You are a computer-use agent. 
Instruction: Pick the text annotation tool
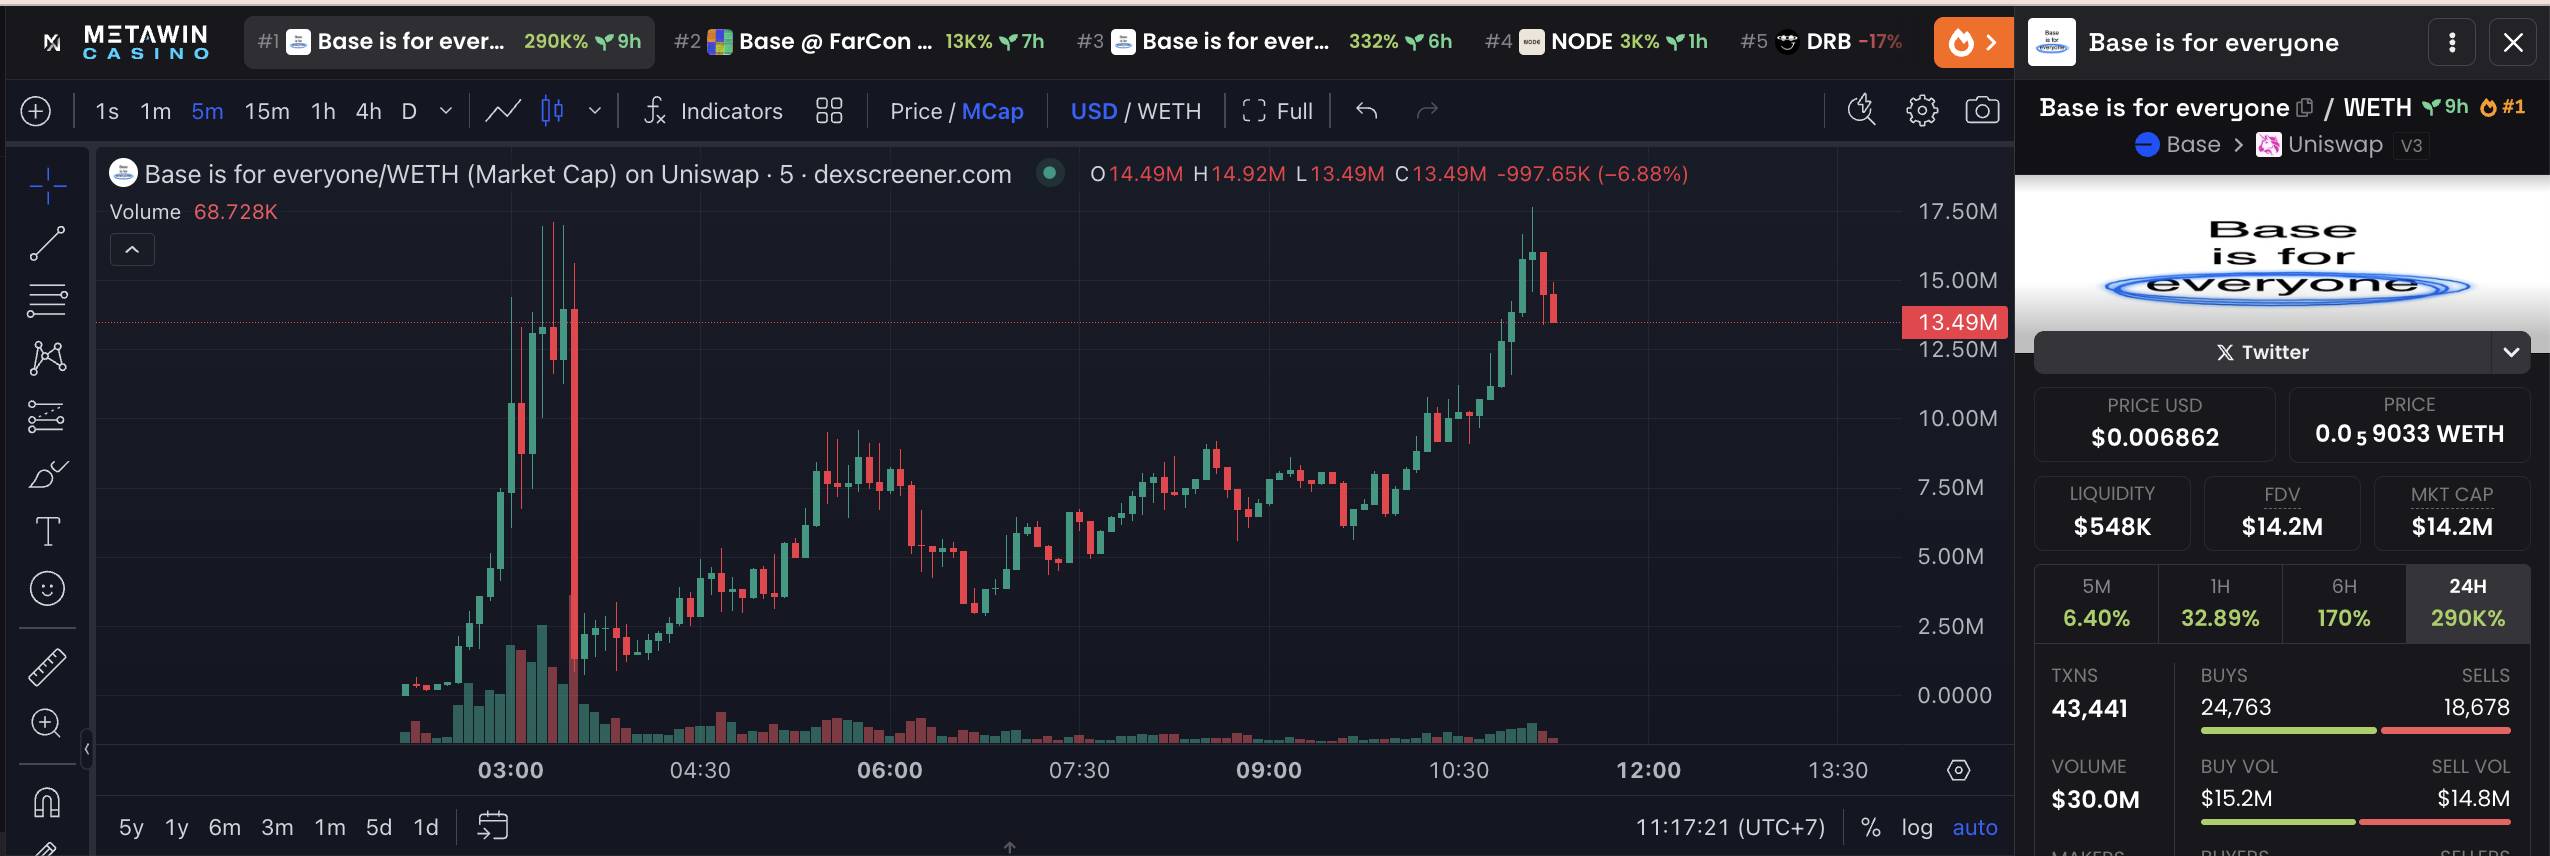click(x=47, y=531)
